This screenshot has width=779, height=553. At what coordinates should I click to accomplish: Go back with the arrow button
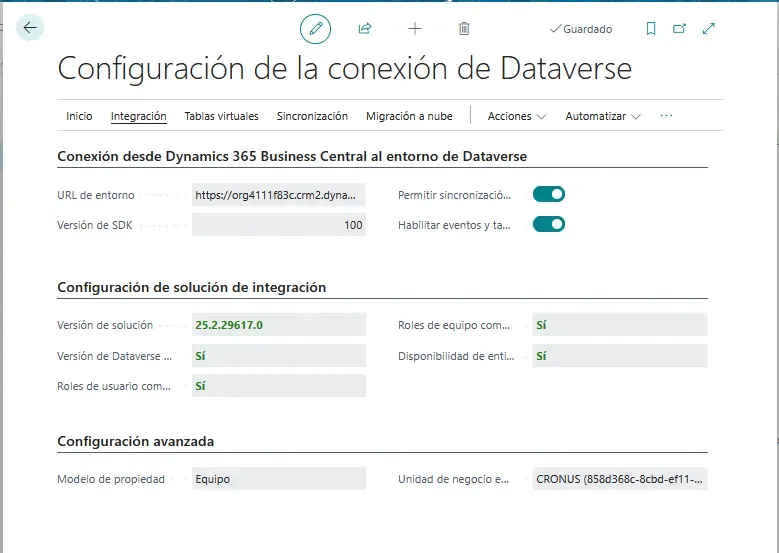tap(30, 28)
